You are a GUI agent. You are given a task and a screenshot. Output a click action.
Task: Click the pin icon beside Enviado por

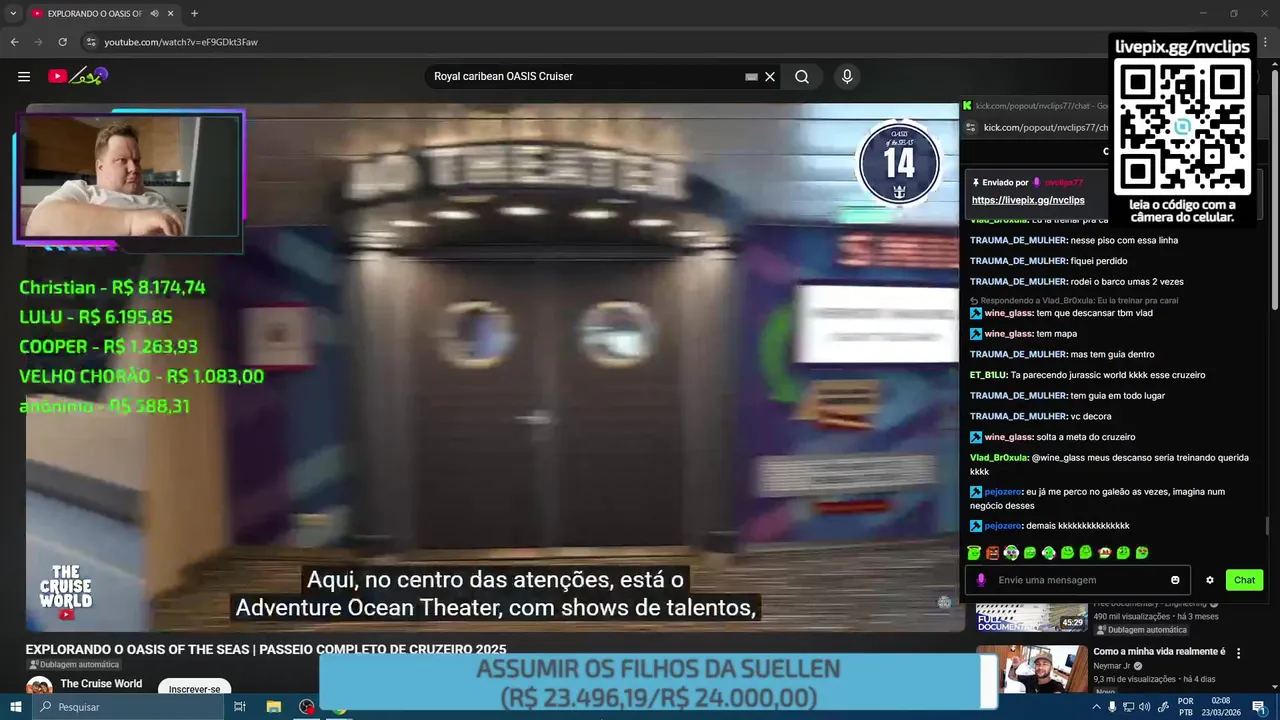coord(976,183)
